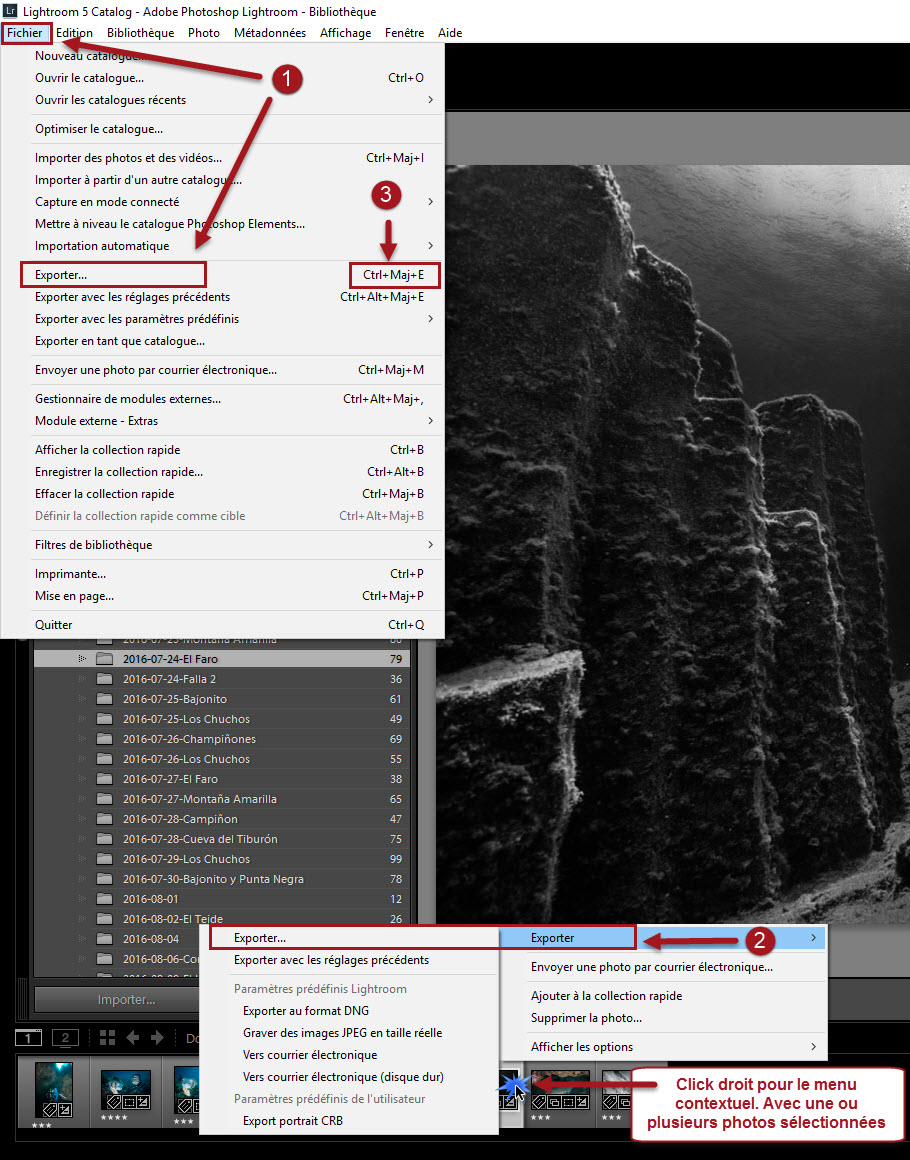This screenshot has height=1160, width=910.
Task: Choose Ajouter à la collection rapide
Action: (664, 996)
